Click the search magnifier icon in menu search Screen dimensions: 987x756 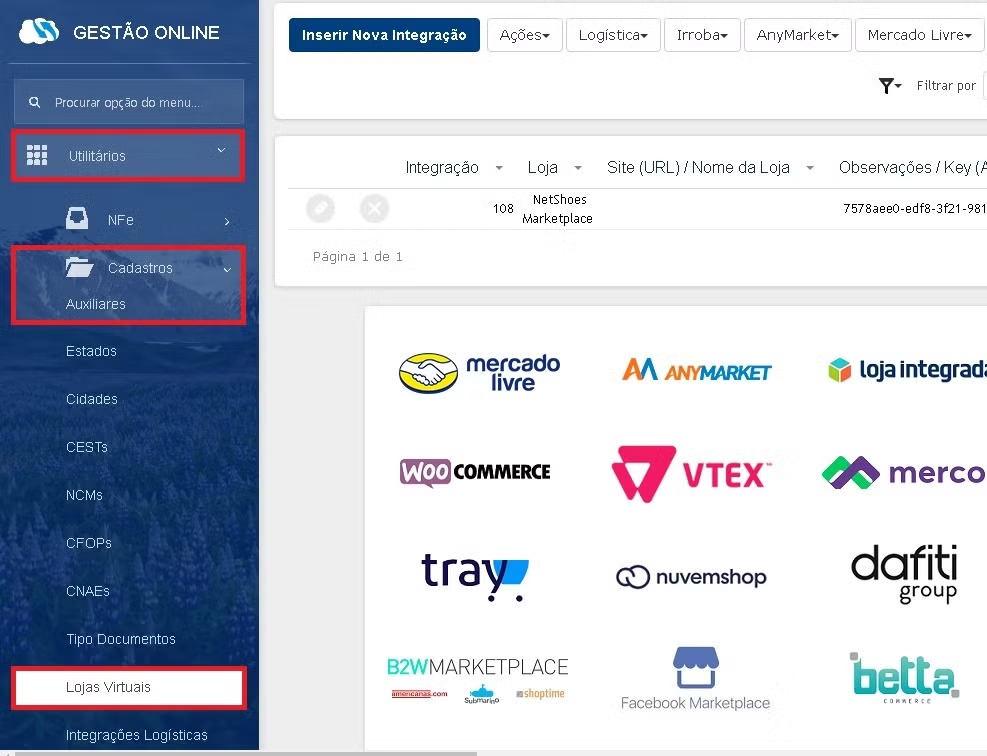pyautogui.click(x=35, y=102)
